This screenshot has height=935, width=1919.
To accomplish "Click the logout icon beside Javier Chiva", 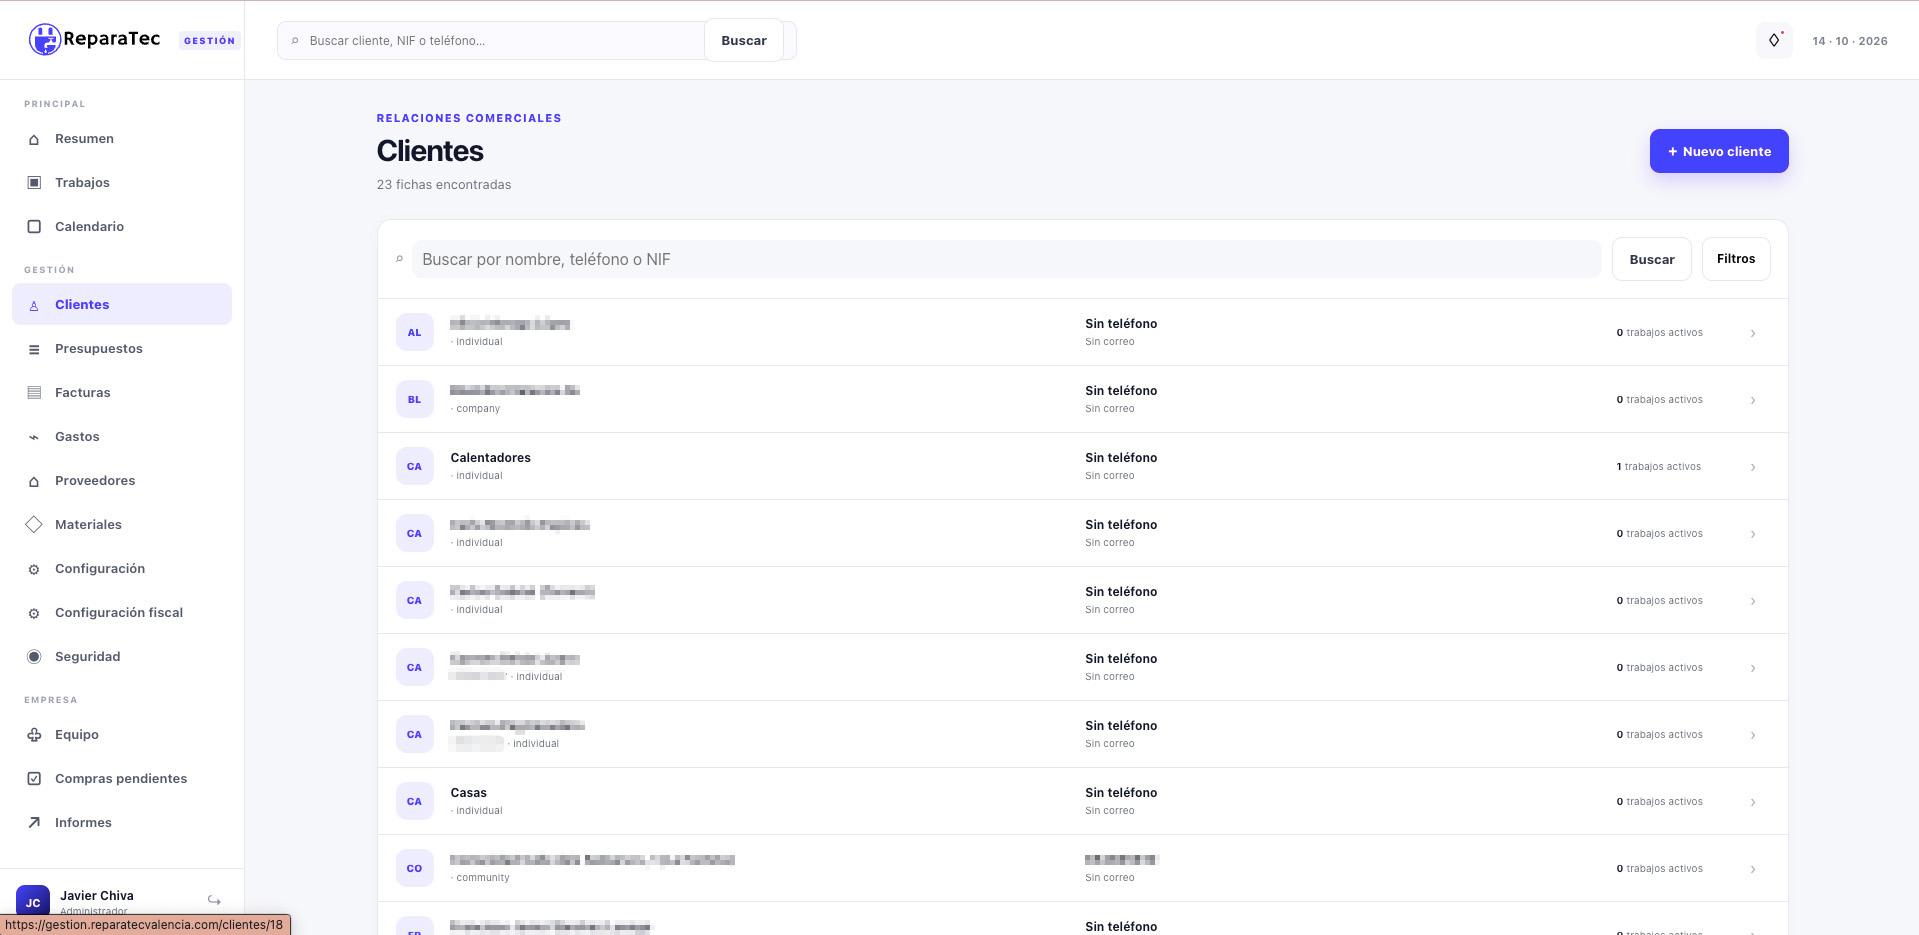I will [214, 901].
